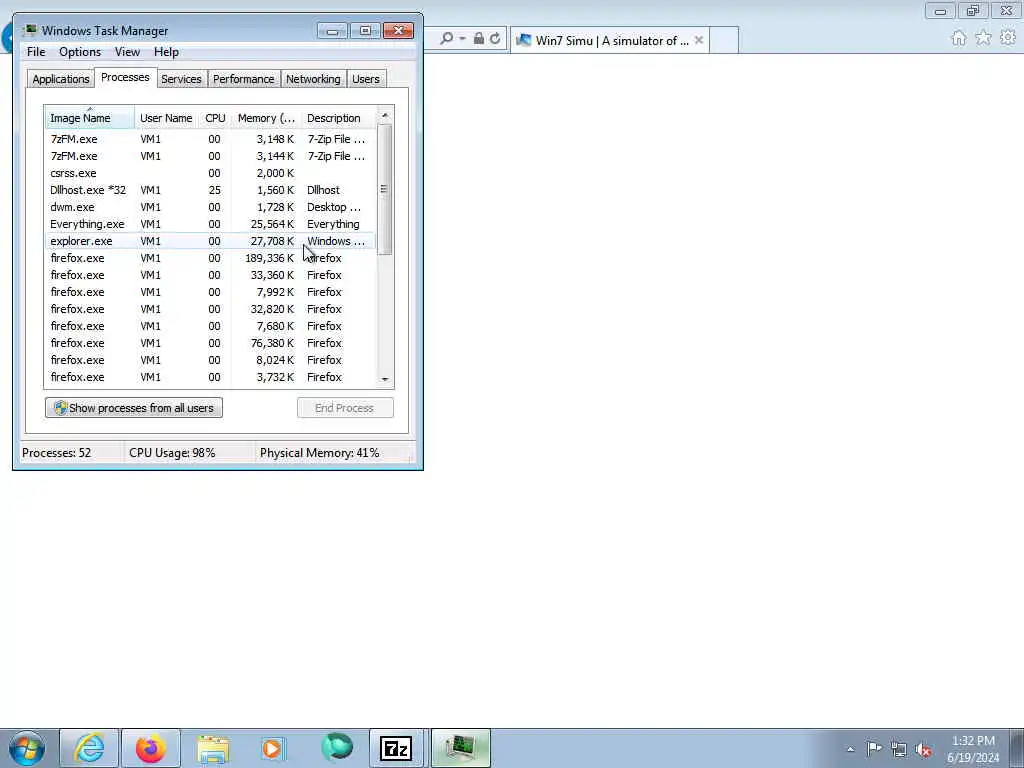
Task: Click the muted volume tray icon
Action: (923, 749)
